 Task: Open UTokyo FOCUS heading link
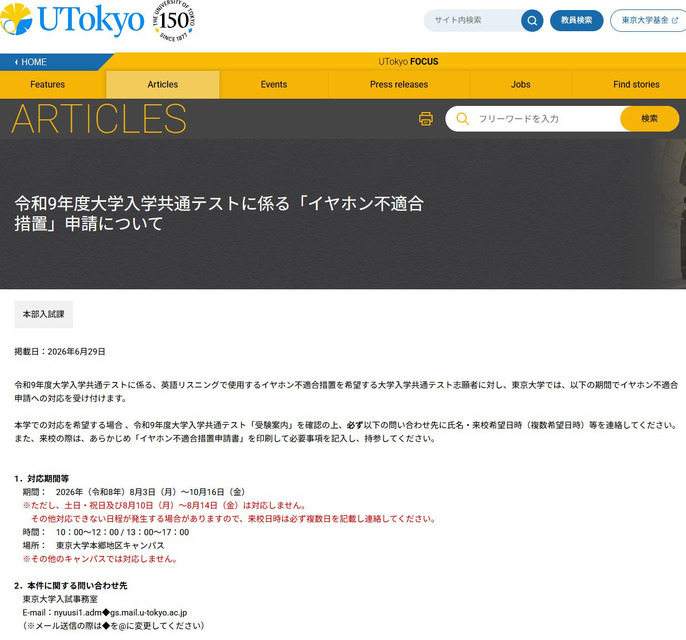tap(408, 62)
